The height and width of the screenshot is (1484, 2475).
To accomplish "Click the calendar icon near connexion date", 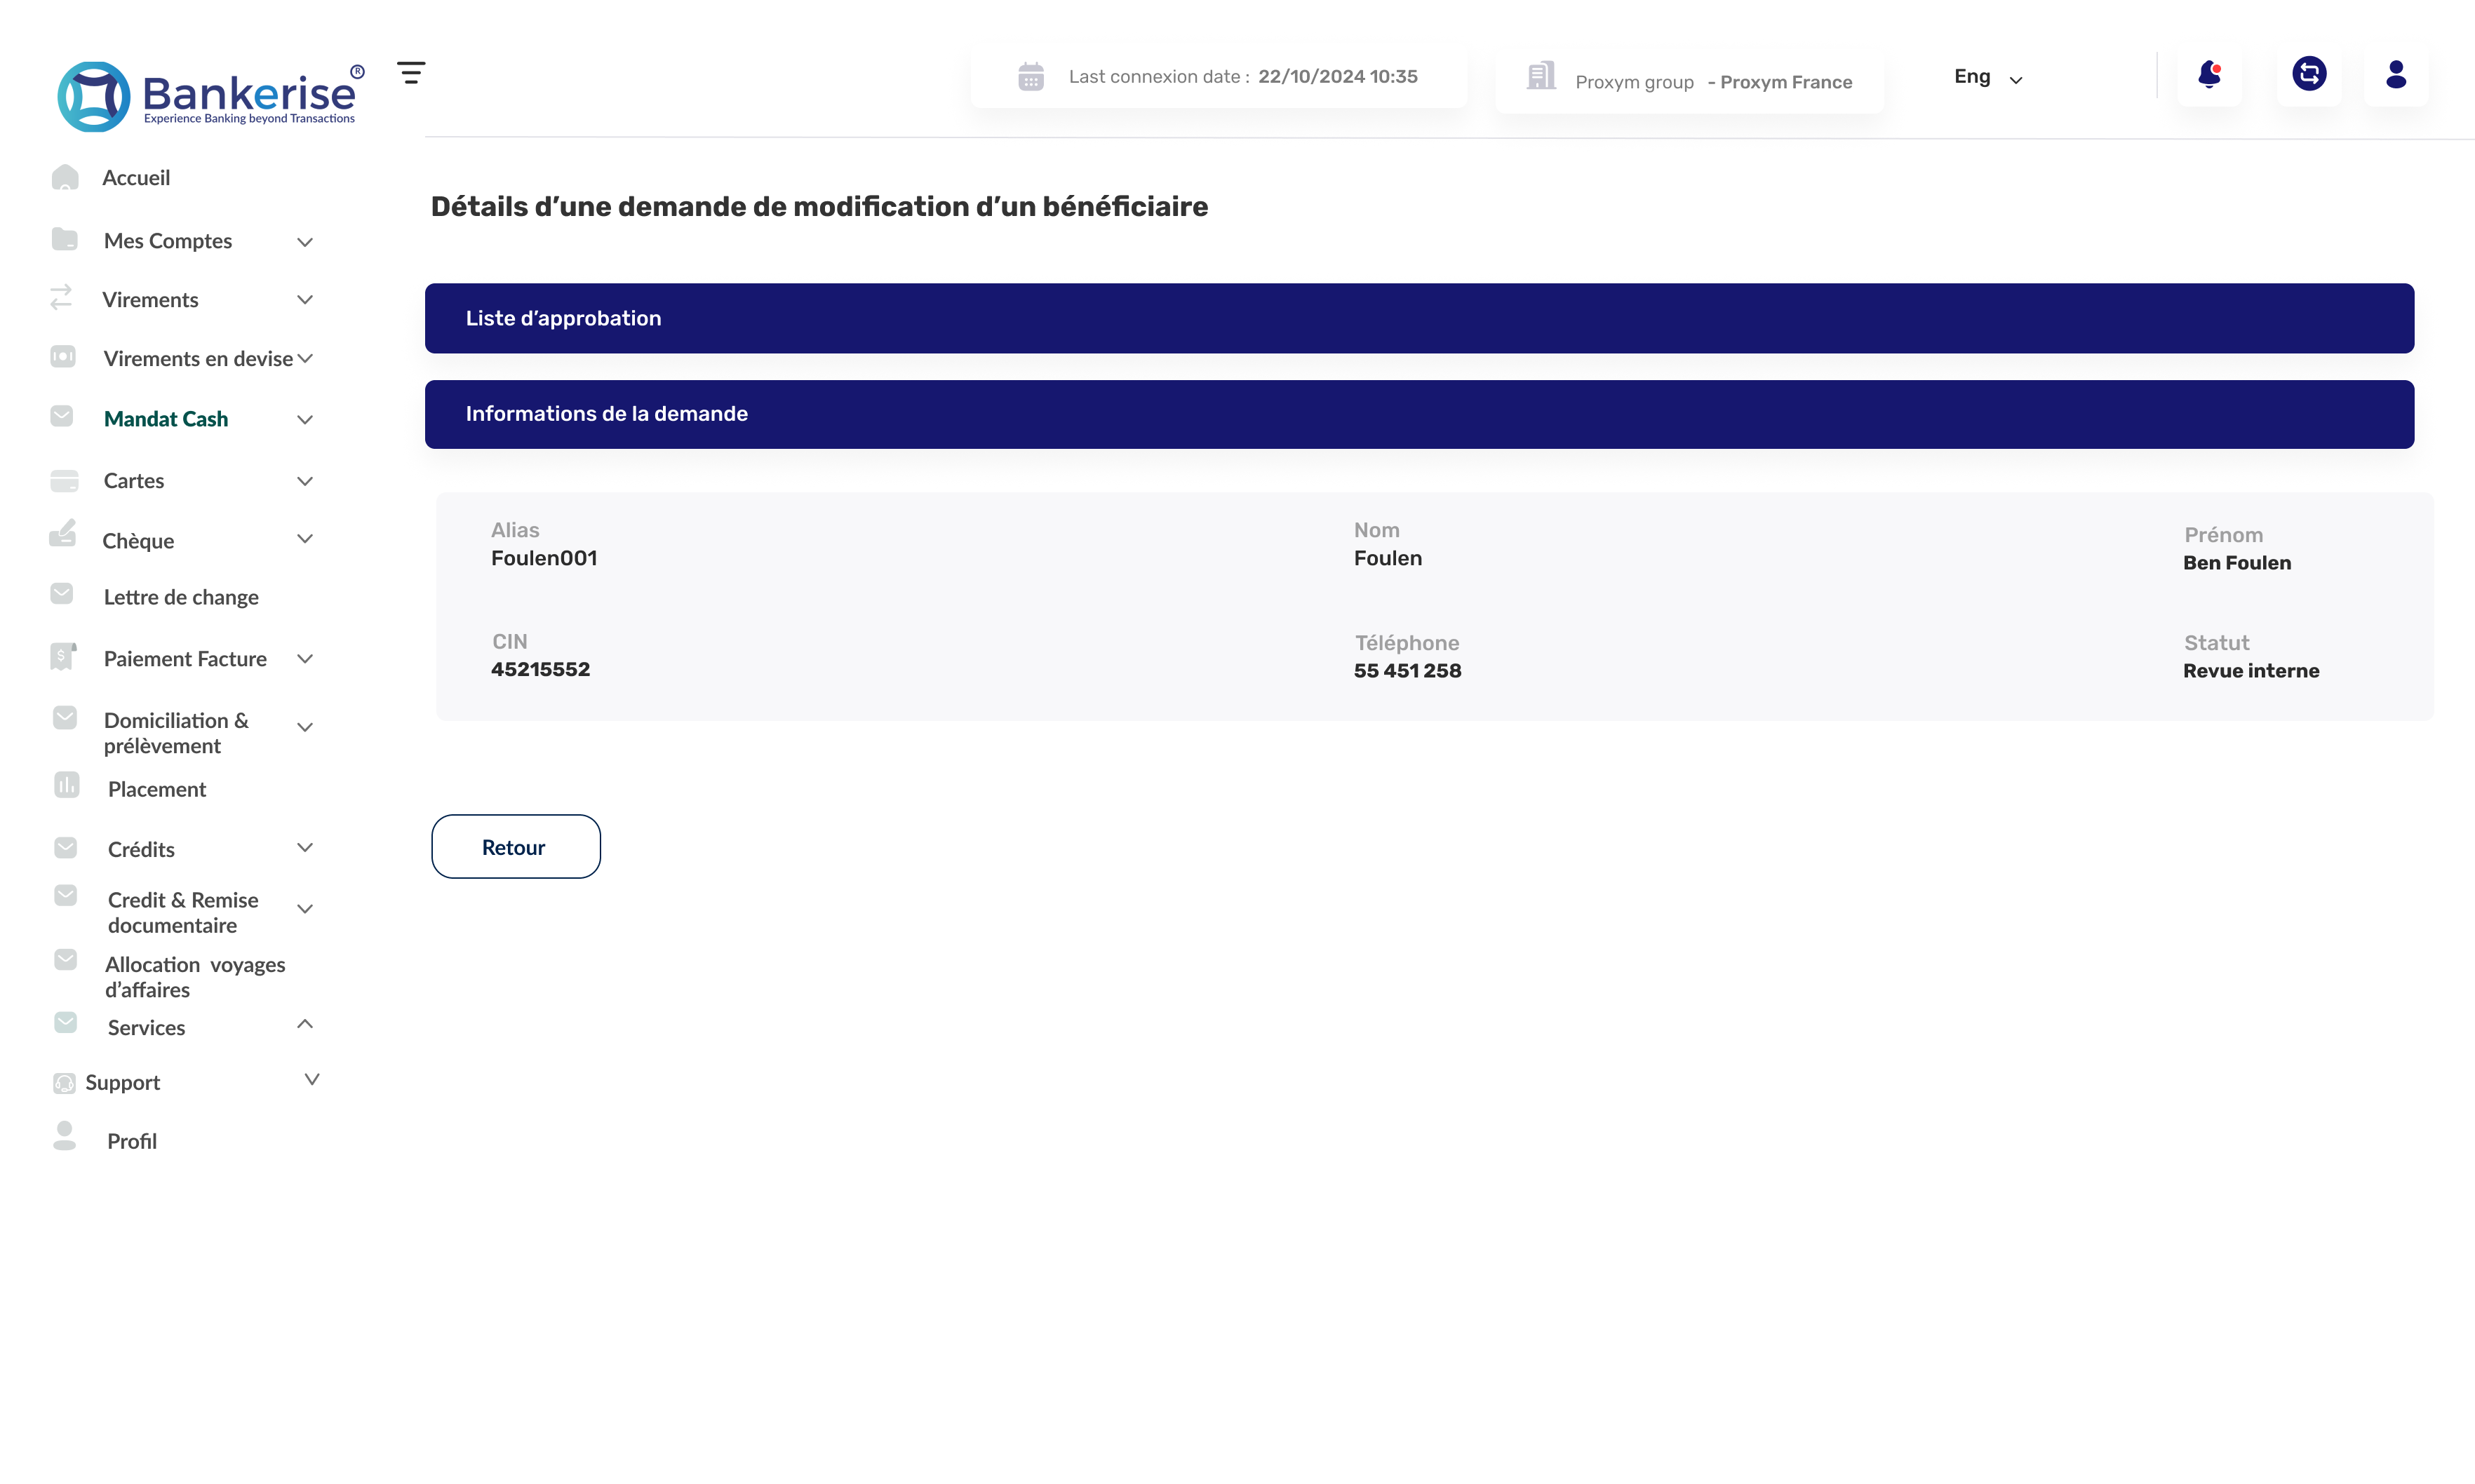I will (x=1031, y=76).
